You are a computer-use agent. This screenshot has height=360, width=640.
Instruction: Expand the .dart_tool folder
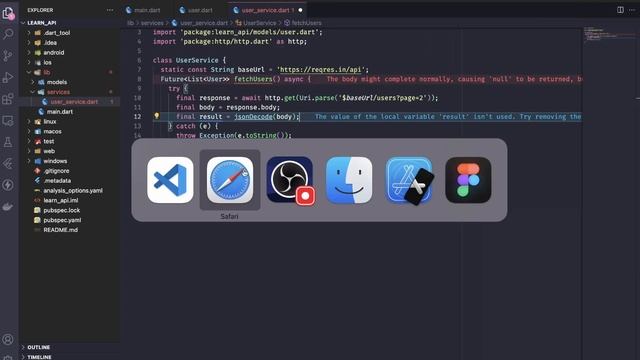click(57, 33)
